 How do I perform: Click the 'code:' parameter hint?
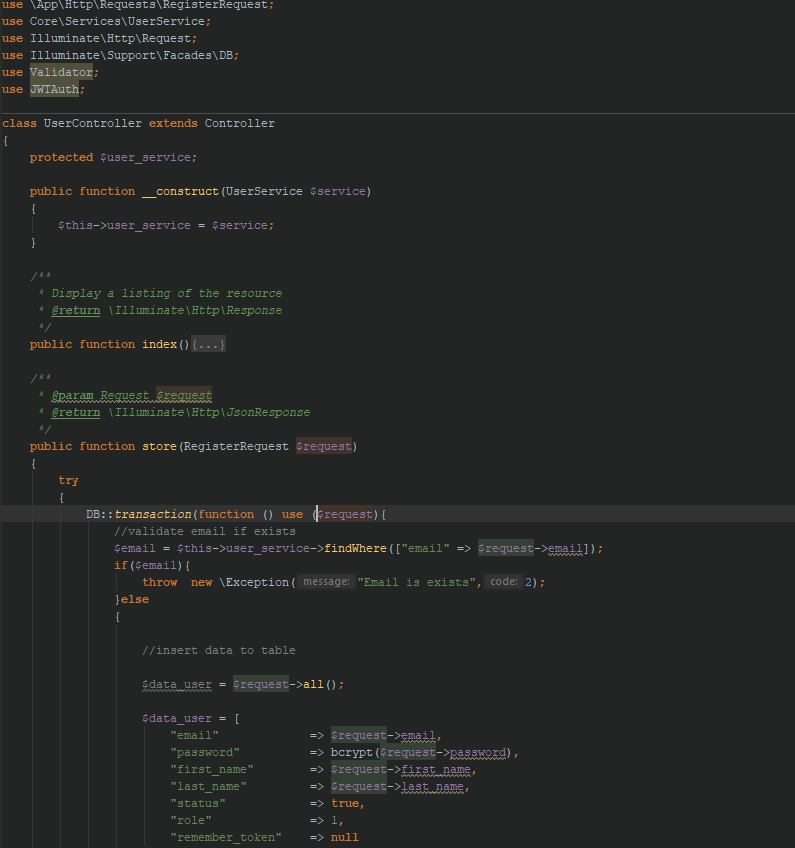coord(504,582)
